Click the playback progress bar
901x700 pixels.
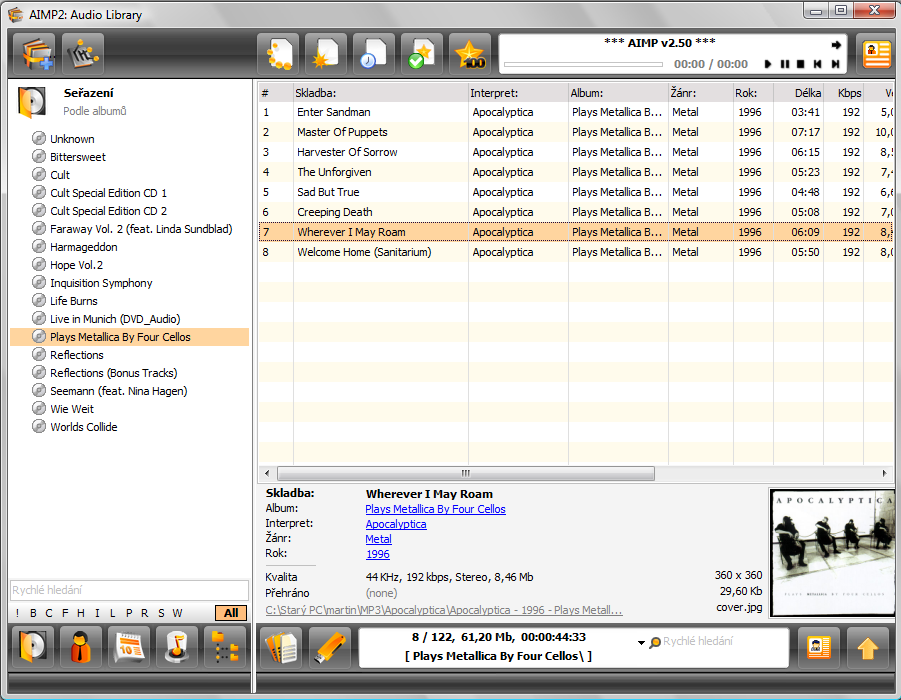583,64
